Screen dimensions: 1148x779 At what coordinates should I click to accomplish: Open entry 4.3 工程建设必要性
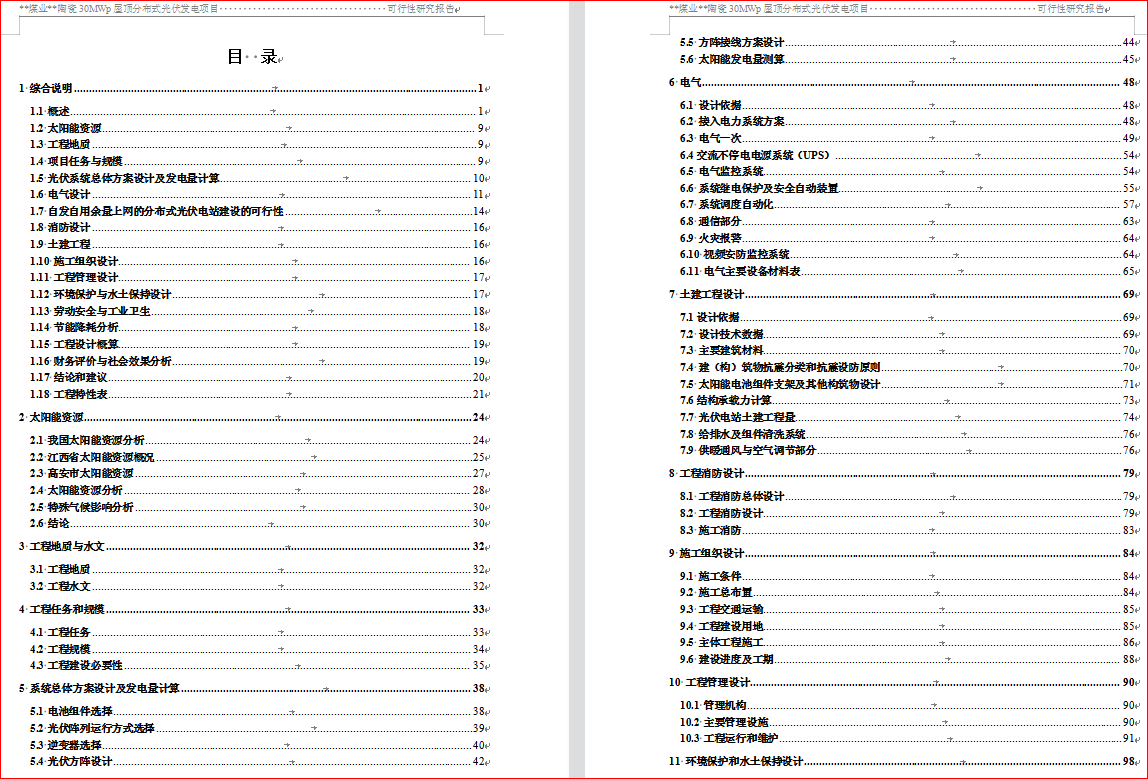tap(85, 665)
